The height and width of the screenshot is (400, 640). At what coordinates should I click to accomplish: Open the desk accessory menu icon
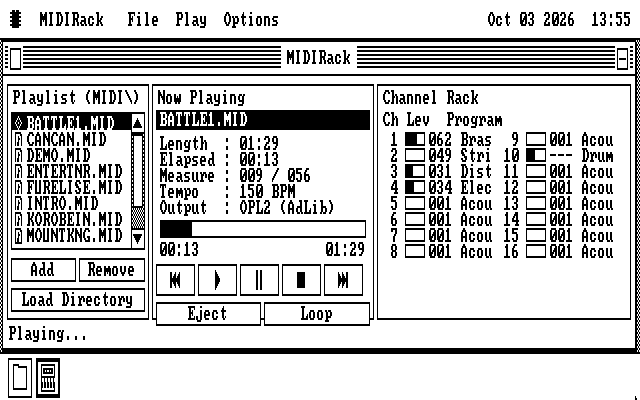point(16,19)
